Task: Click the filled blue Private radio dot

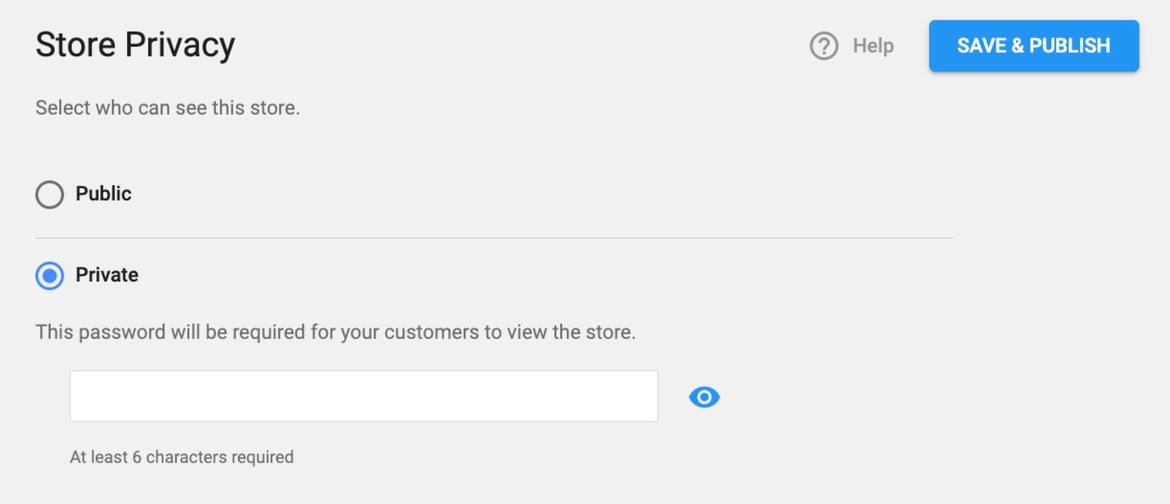Action: [50, 276]
